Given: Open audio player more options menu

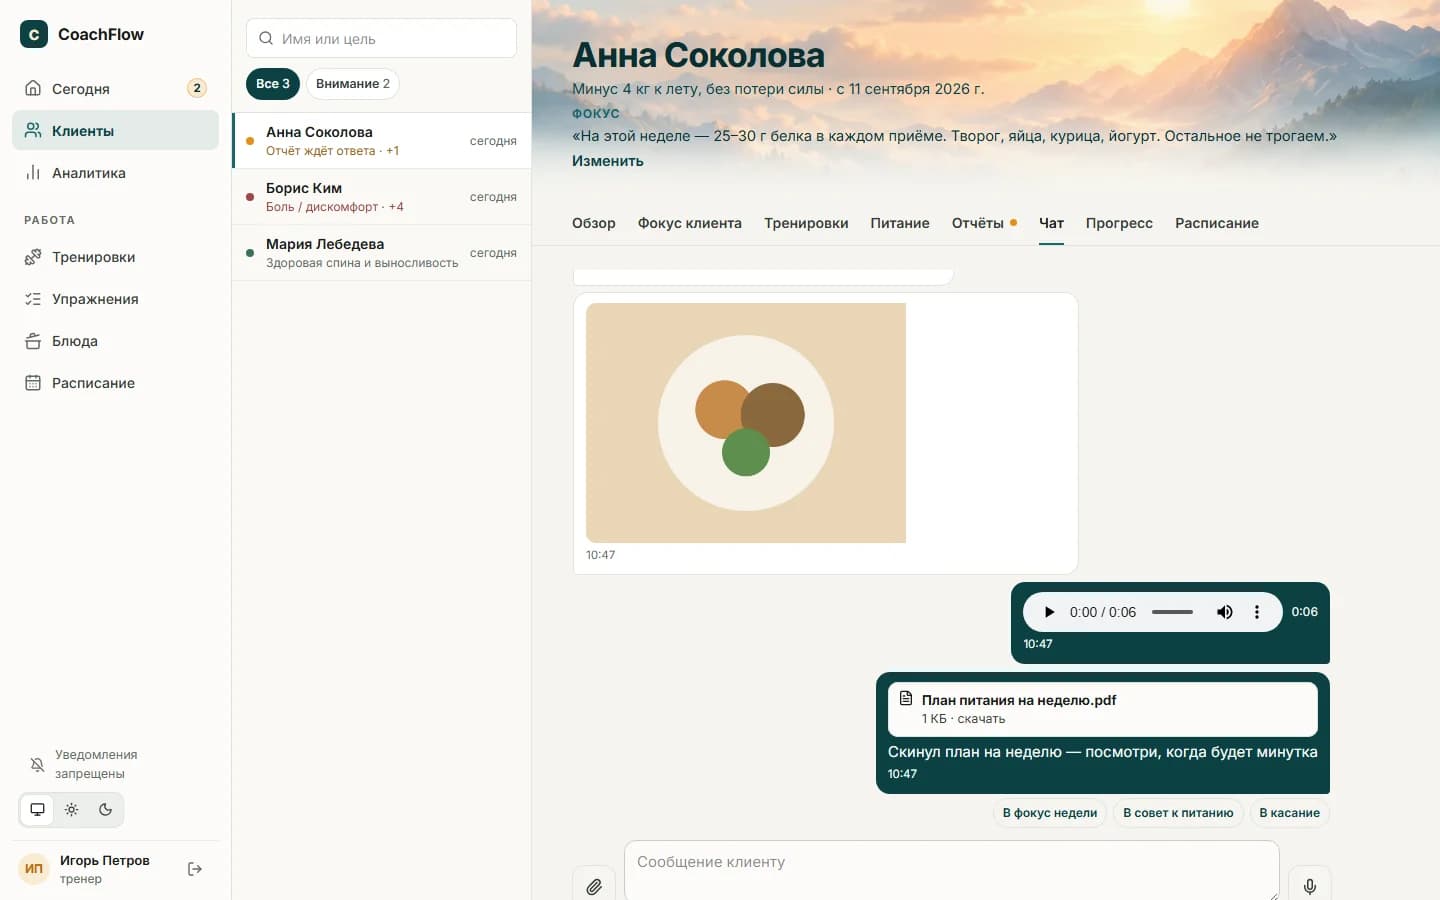Looking at the screenshot, I should click(1257, 612).
